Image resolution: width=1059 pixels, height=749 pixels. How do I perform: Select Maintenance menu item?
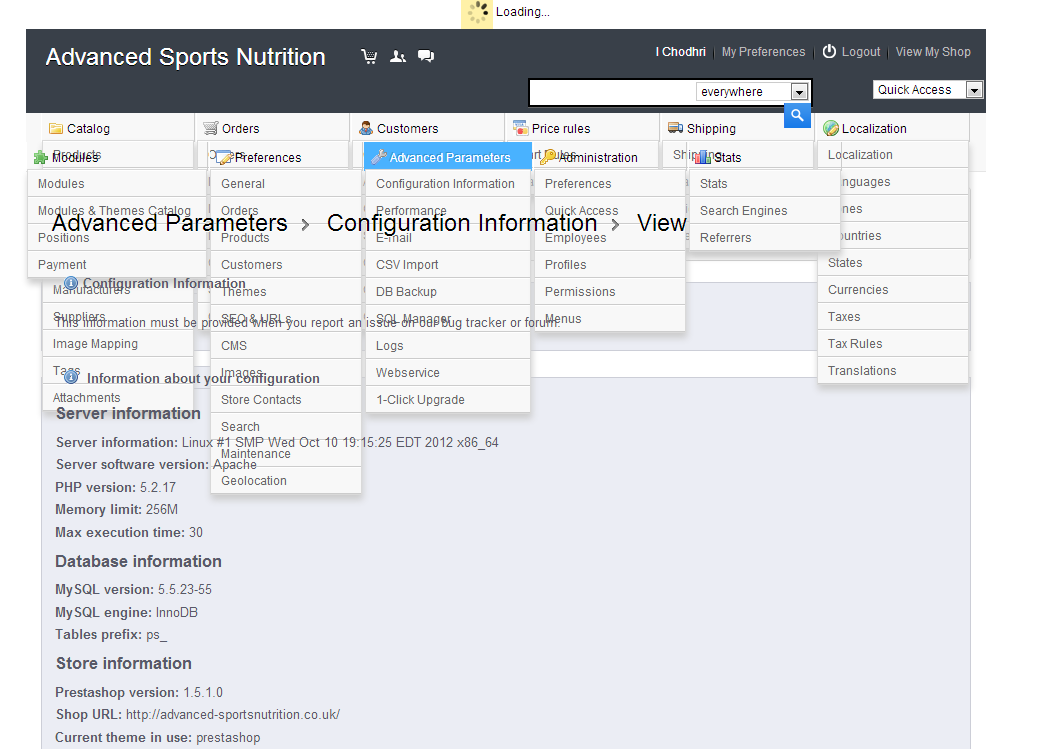click(286, 454)
